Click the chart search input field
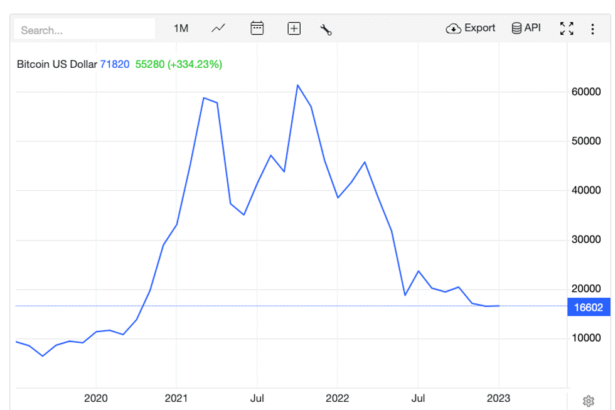 (x=85, y=29)
